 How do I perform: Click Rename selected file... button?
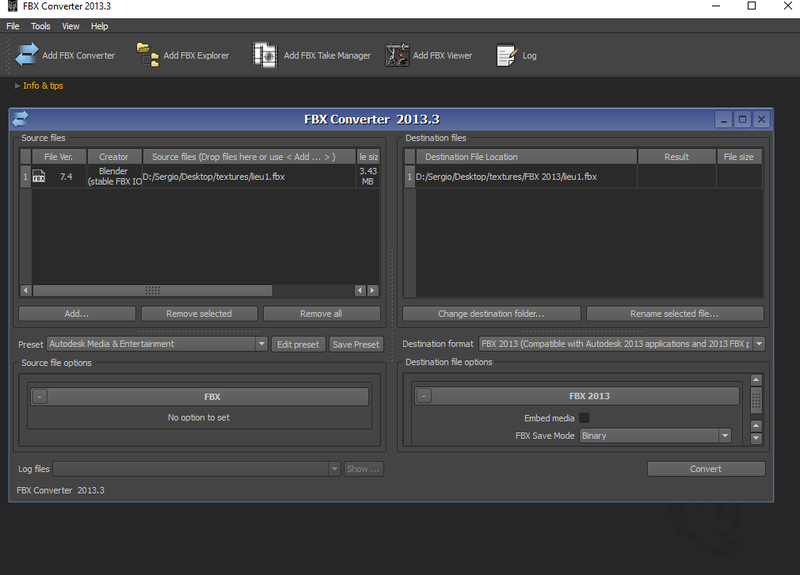click(x=674, y=314)
